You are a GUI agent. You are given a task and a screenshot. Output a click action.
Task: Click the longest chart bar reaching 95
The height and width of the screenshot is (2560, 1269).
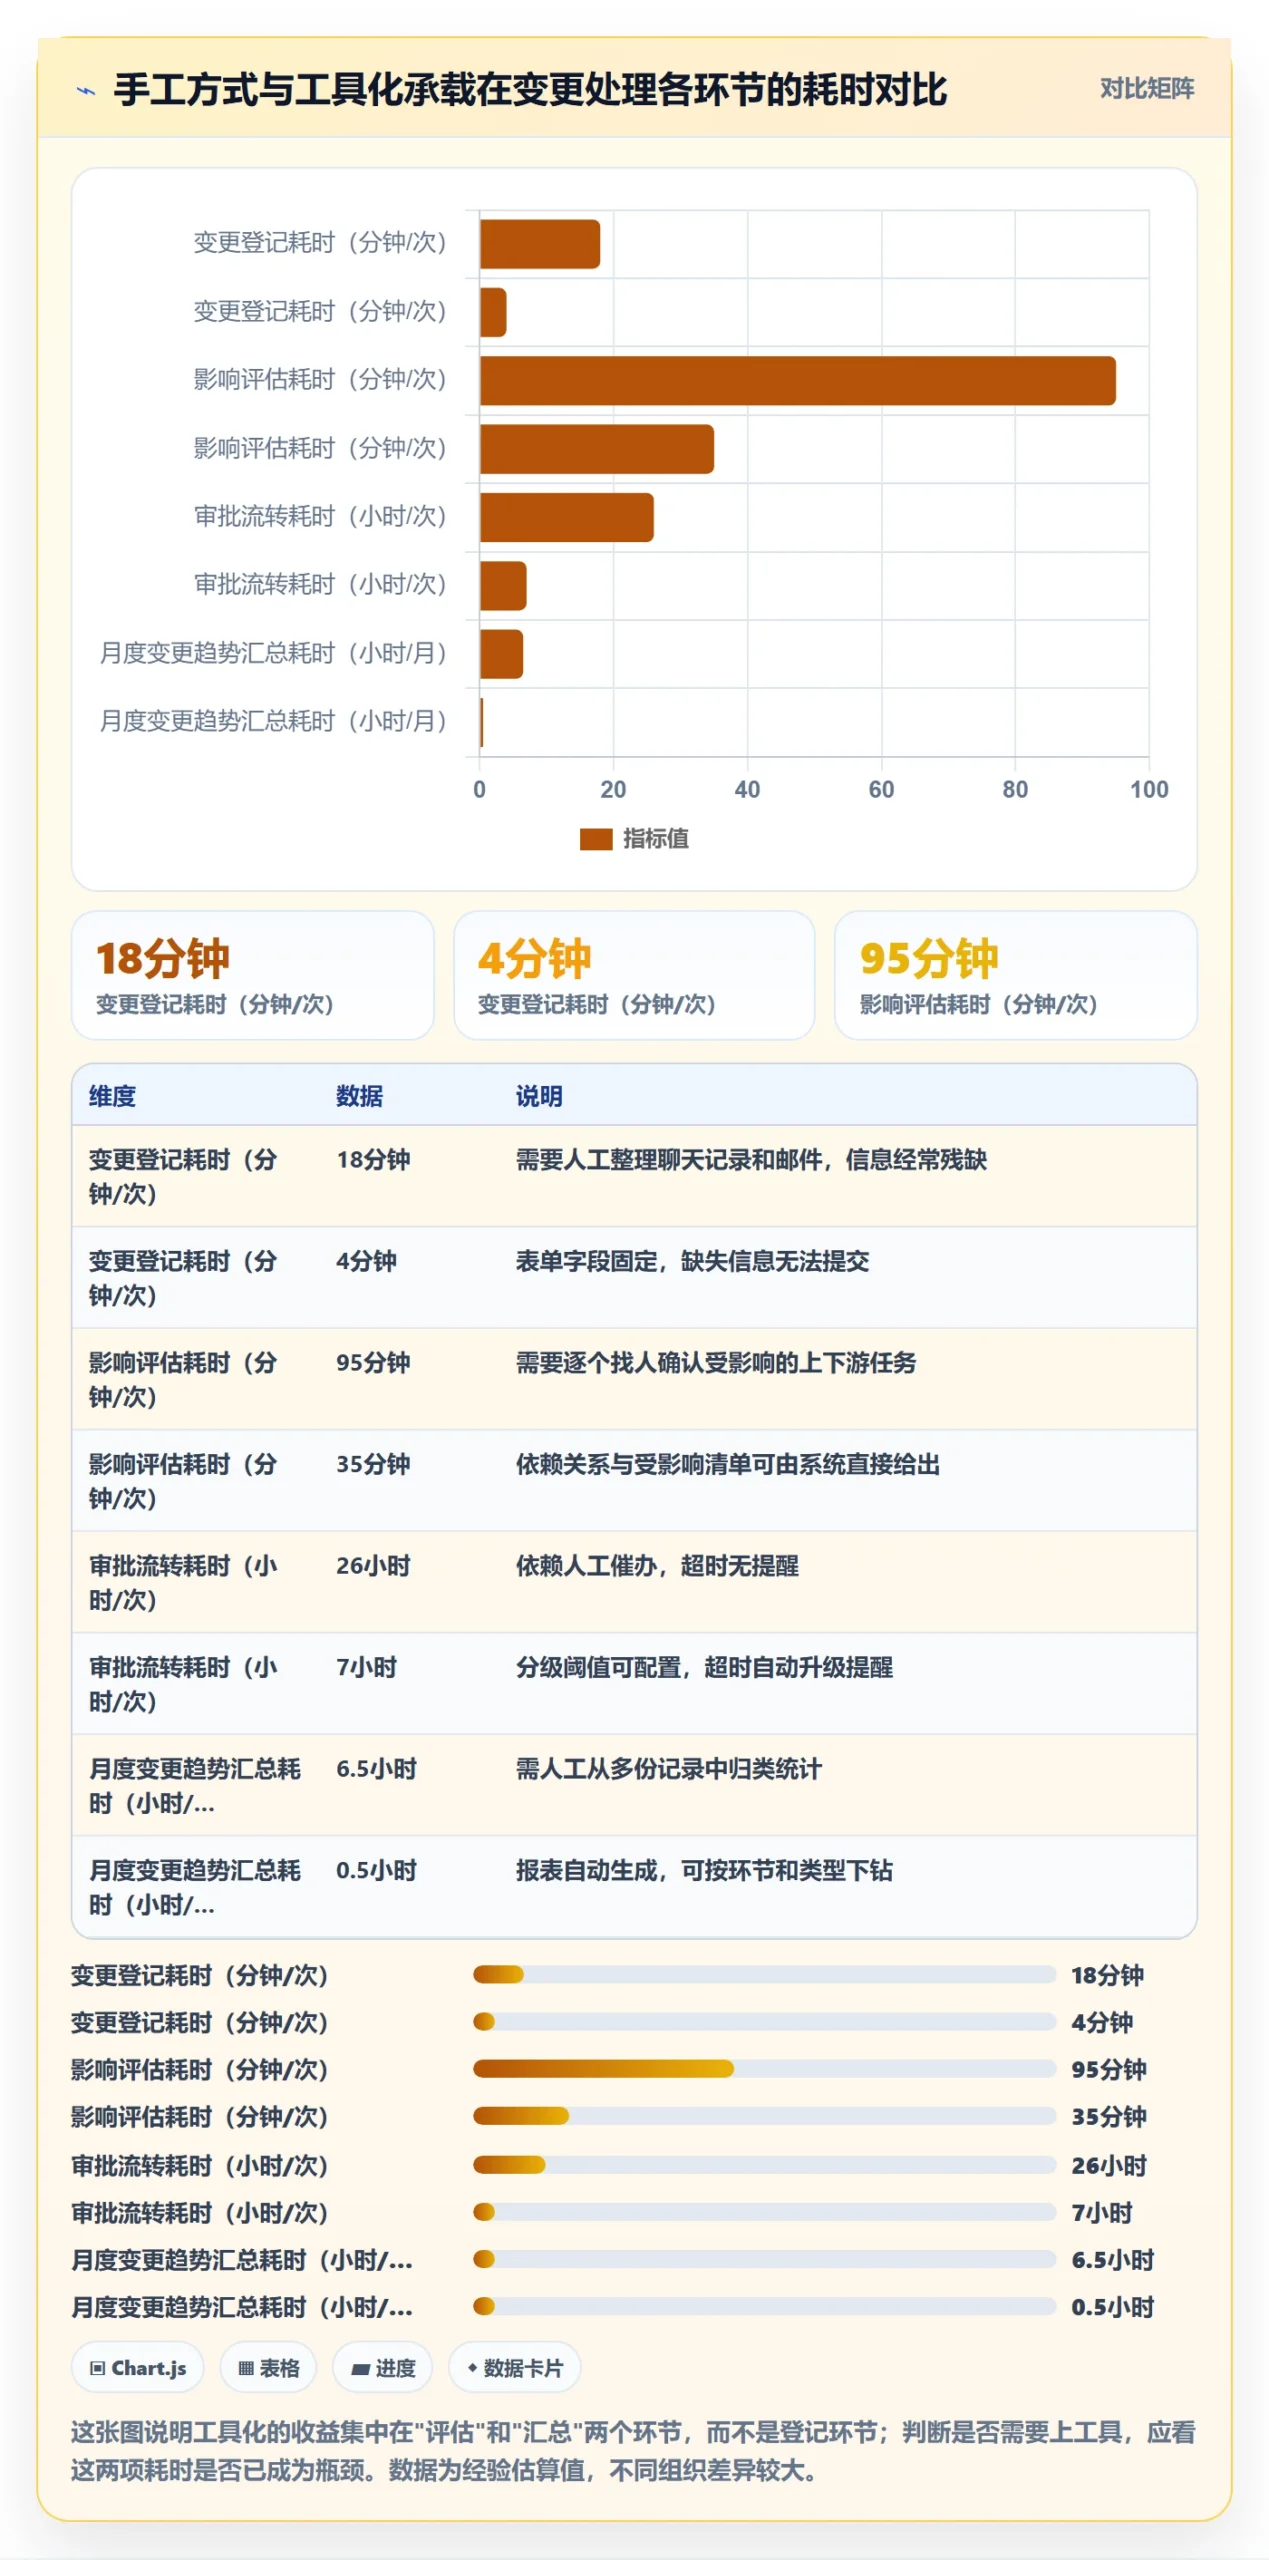(x=797, y=381)
